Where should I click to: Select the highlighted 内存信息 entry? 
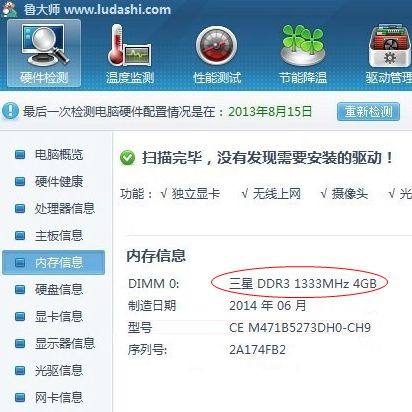[x=53, y=262]
